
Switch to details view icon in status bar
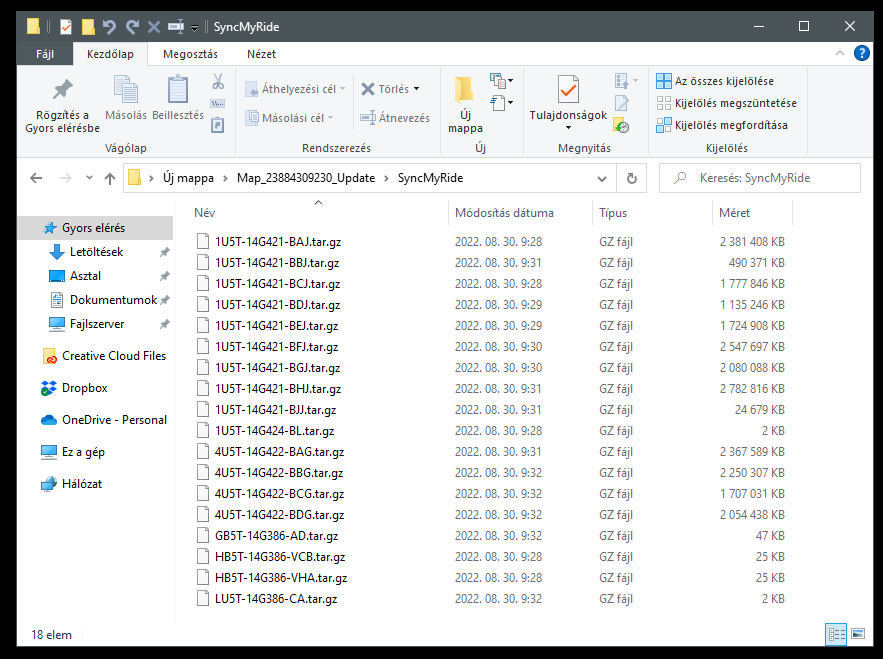(836, 635)
